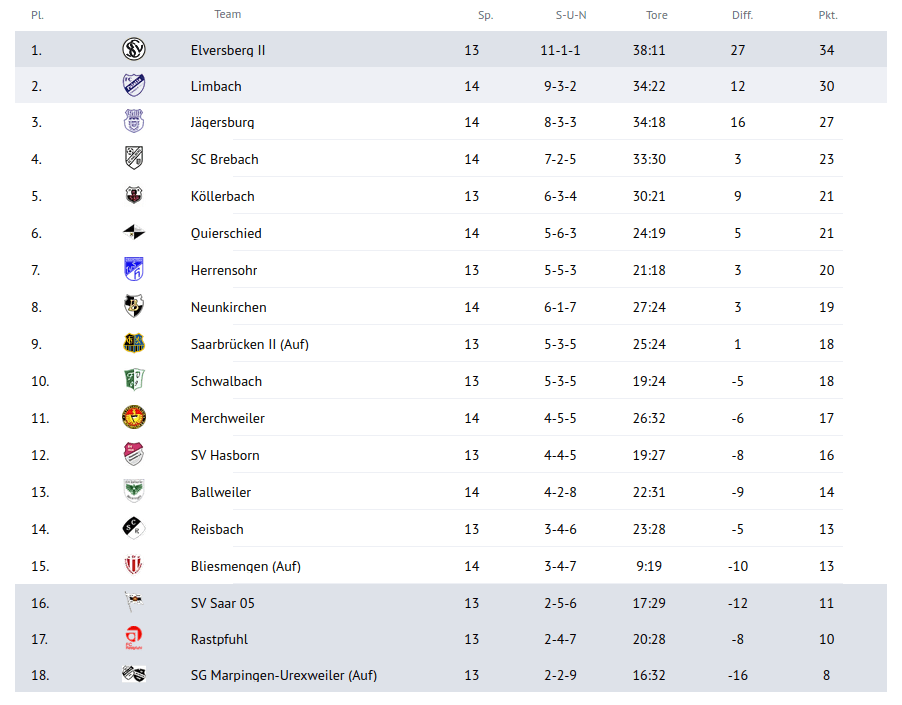
Task: Click the Elversberg II club crest
Action: pos(133,50)
